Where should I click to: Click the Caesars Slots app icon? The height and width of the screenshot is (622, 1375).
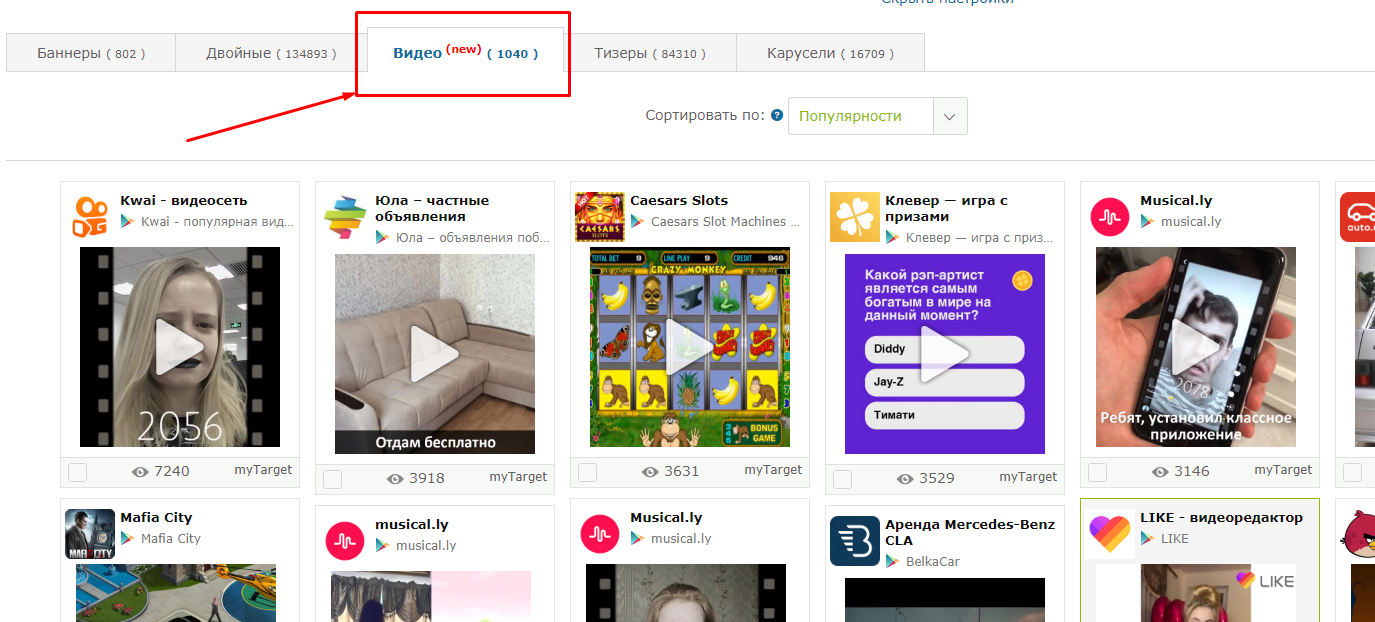[600, 217]
